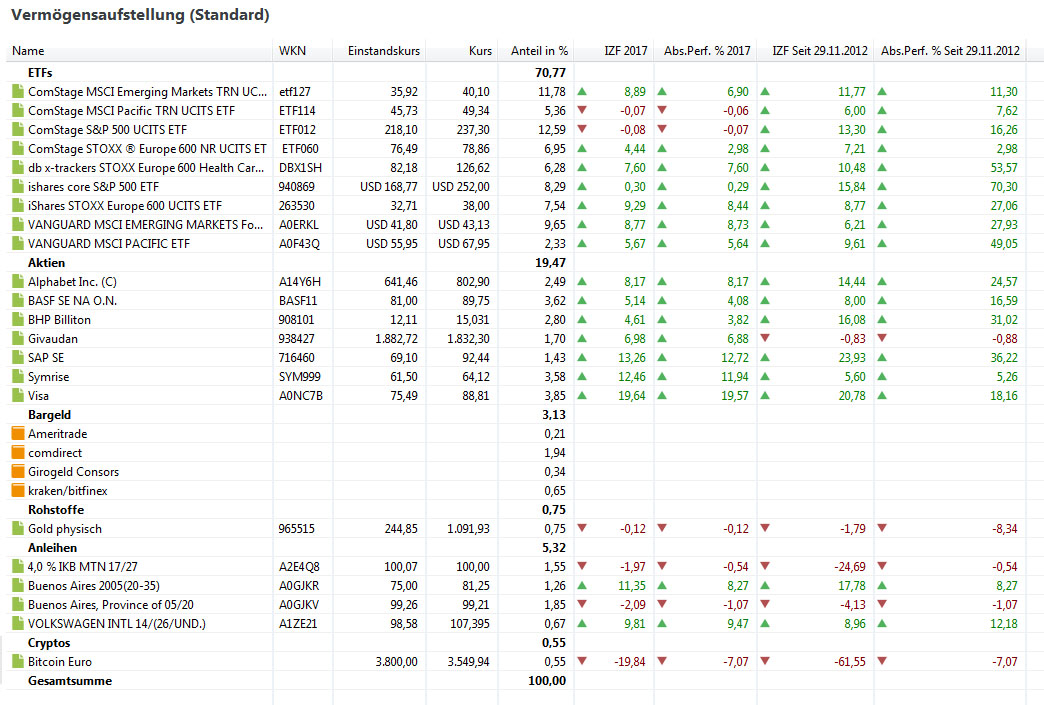Click the green icon next to Gold physisch
This screenshot has width=1044, height=705.
(18, 529)
